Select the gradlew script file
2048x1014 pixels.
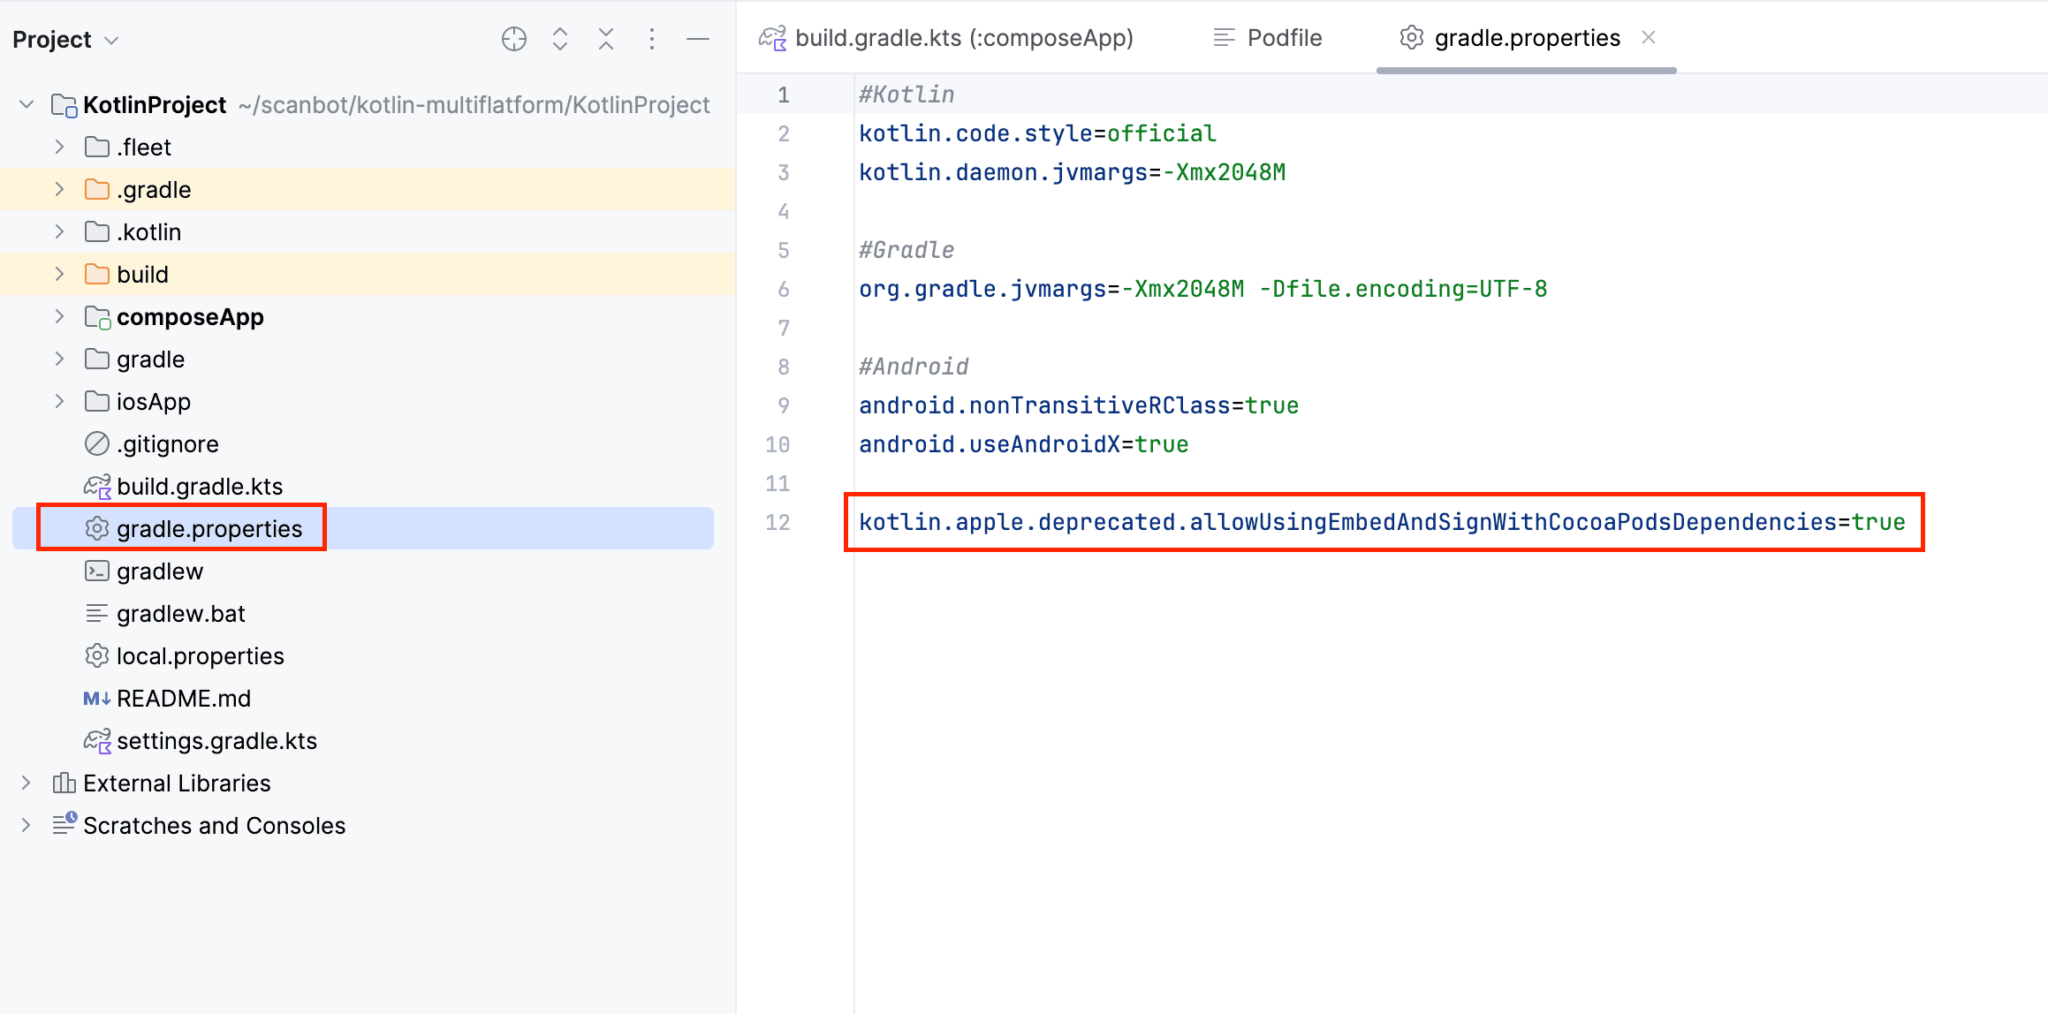160,571
